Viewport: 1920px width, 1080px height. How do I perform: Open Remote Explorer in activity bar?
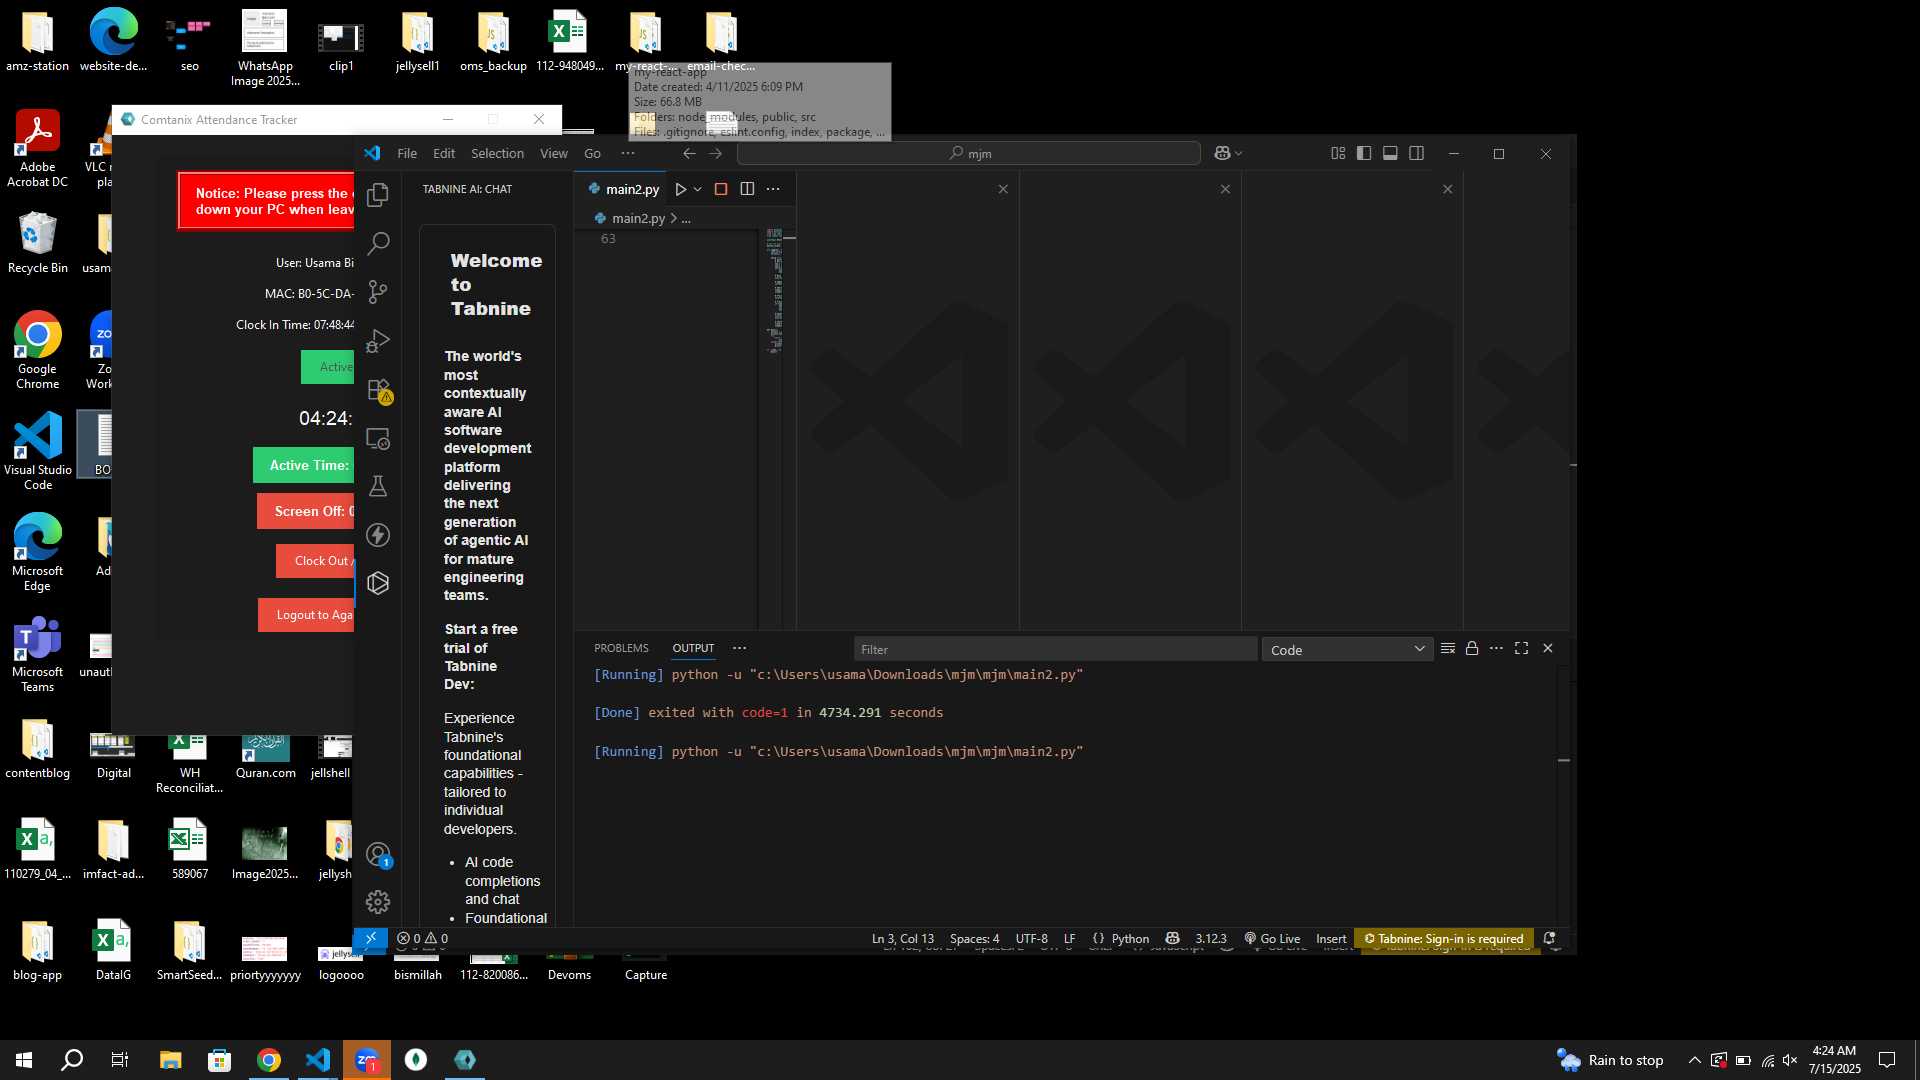[x=378, y=438]
